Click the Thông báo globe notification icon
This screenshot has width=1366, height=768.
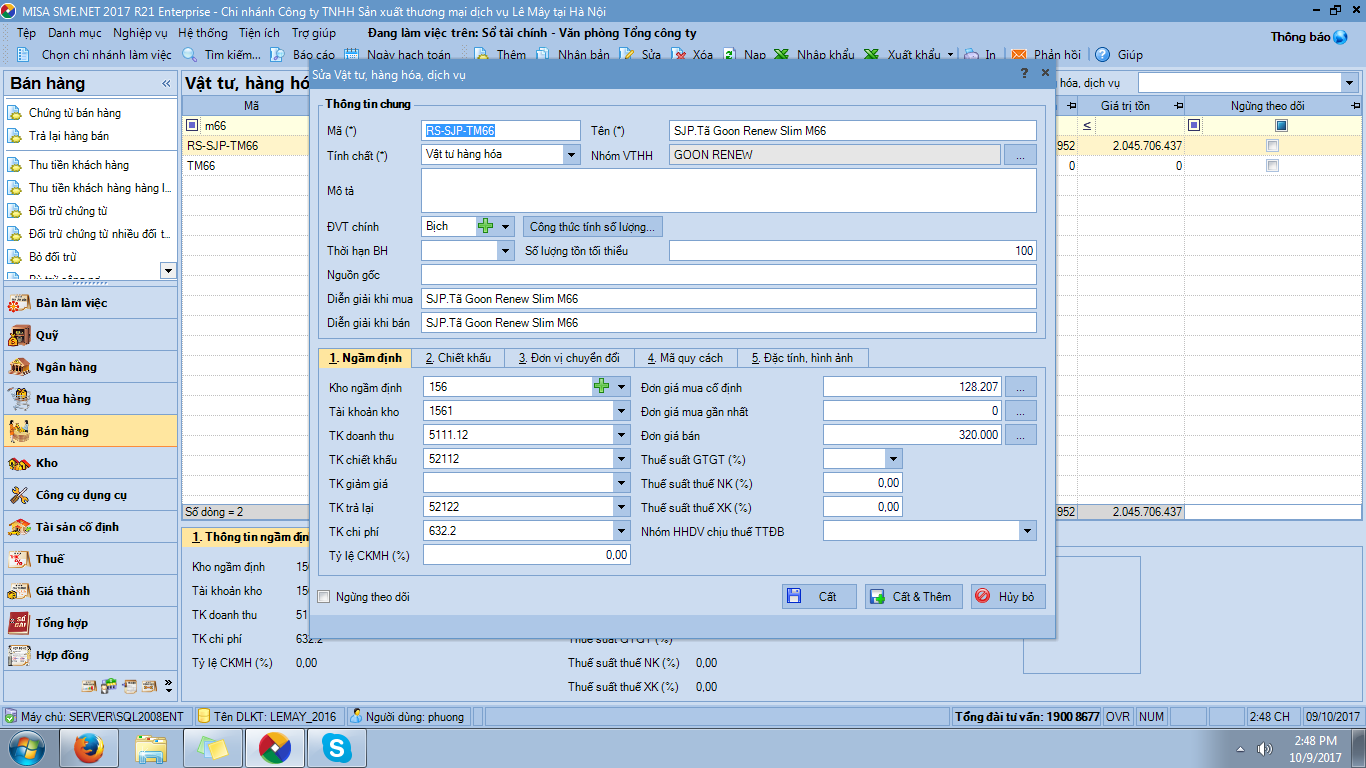[1340, 37]
